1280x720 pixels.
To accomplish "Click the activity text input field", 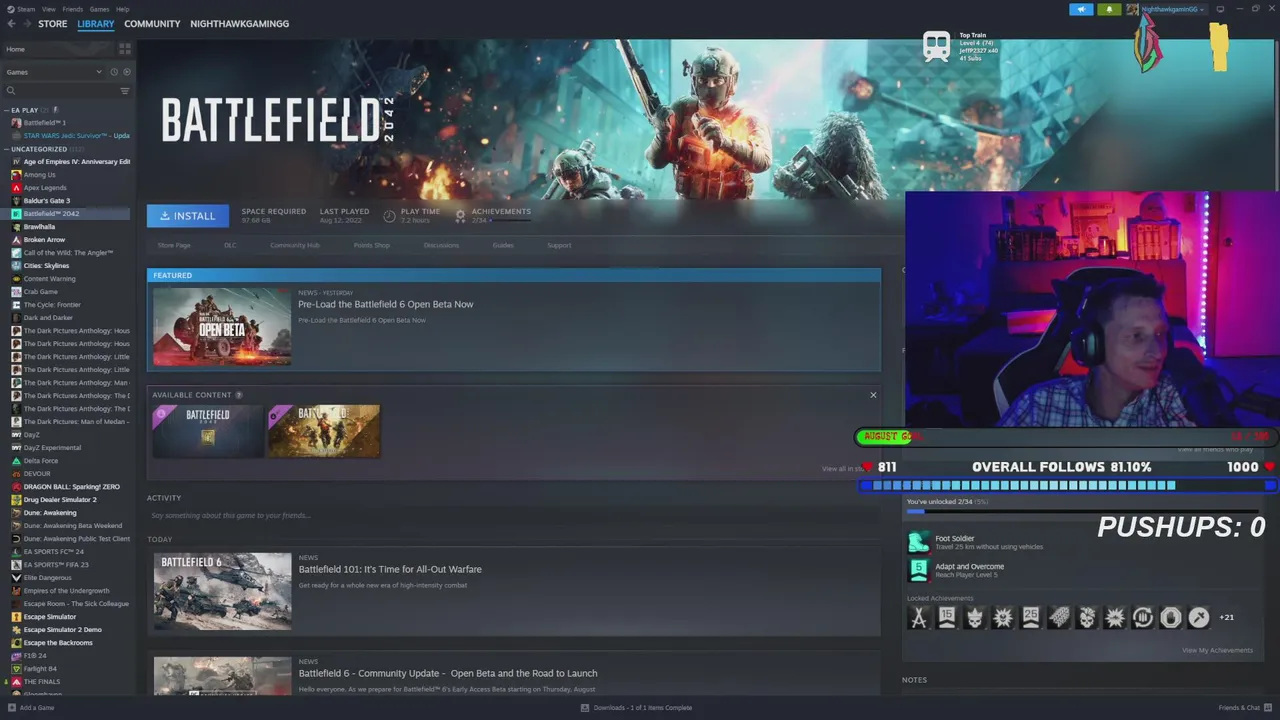I will pos(512,516).
